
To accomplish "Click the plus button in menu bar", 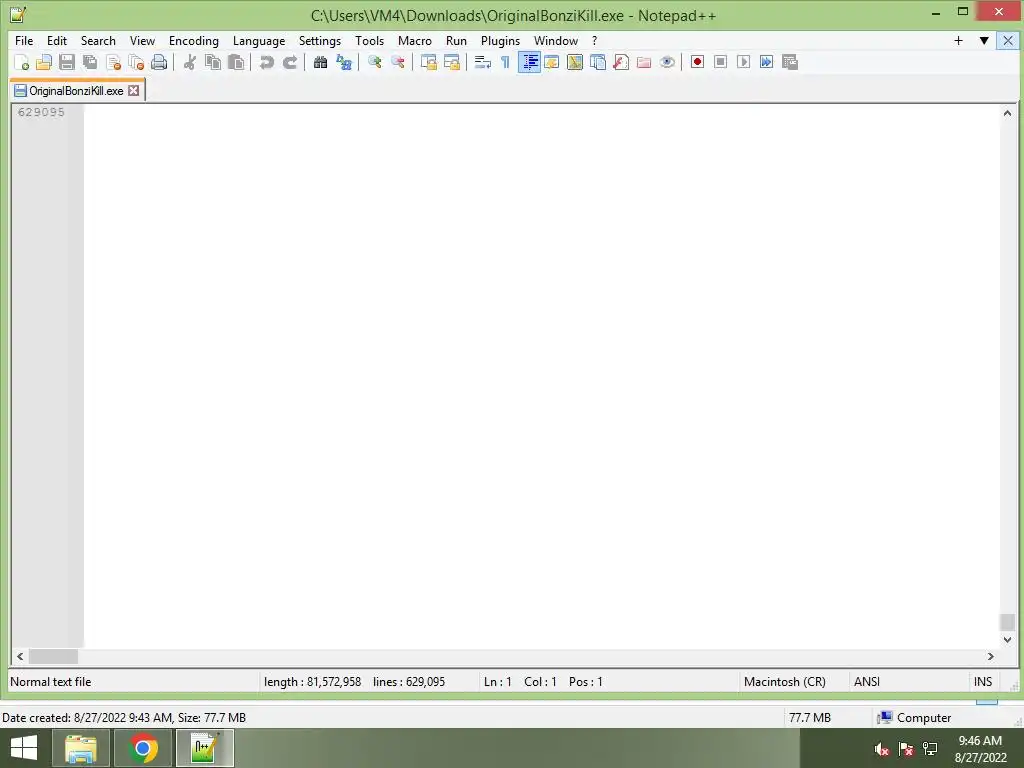I will [958, 40].
